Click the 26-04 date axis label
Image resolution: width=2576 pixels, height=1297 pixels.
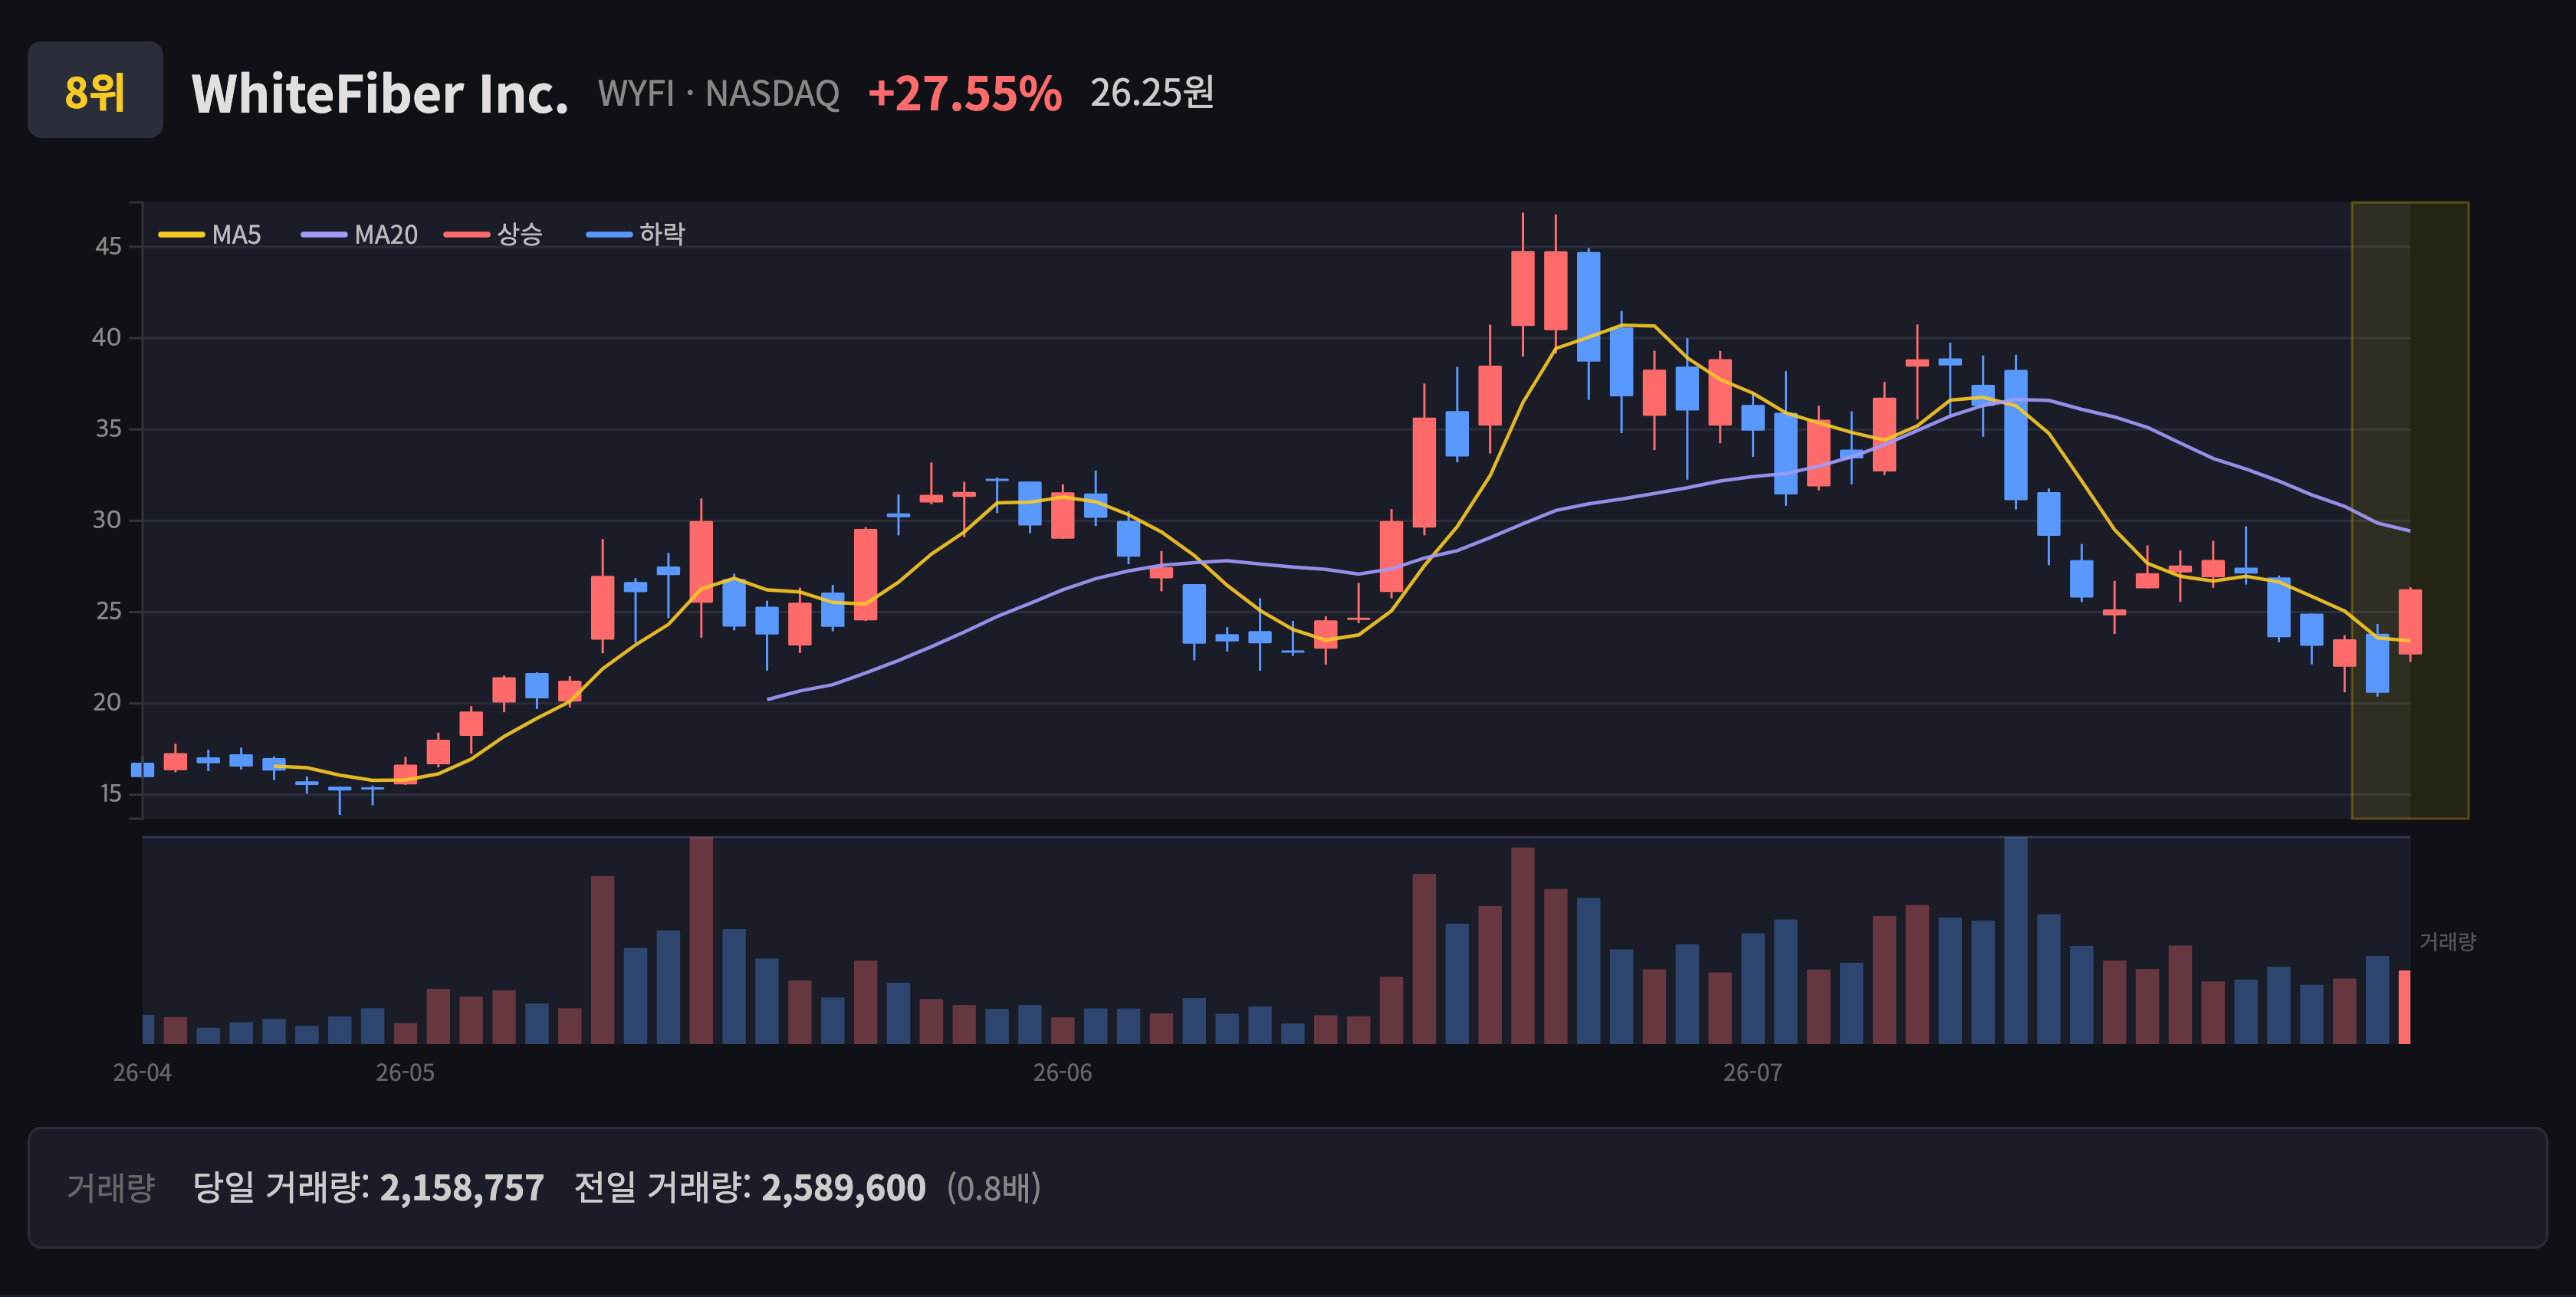[x=142, y=1073]
